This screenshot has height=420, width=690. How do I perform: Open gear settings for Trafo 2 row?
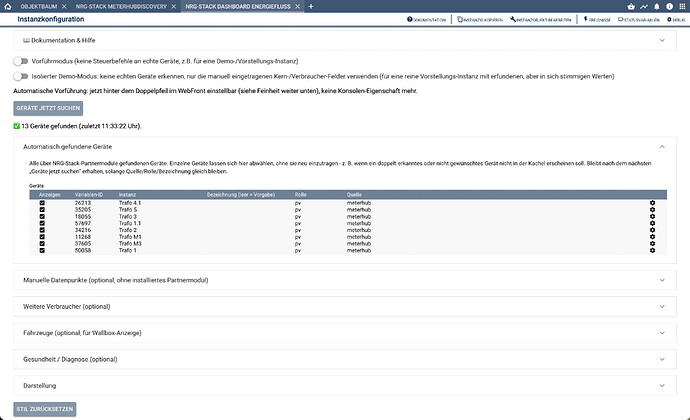[x=652, y=230]
